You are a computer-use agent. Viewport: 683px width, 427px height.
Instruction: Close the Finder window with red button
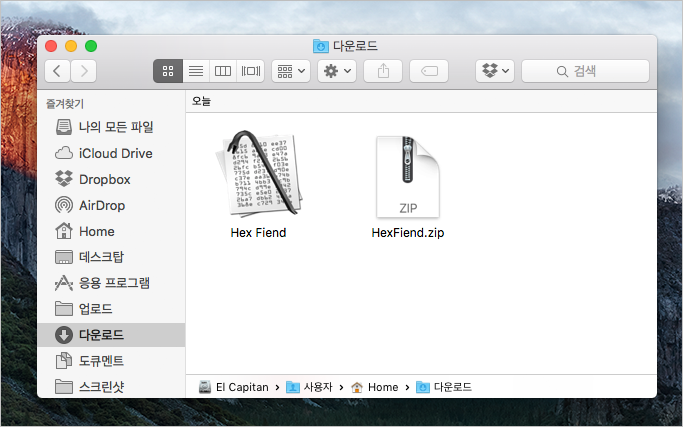coord(51,46)
